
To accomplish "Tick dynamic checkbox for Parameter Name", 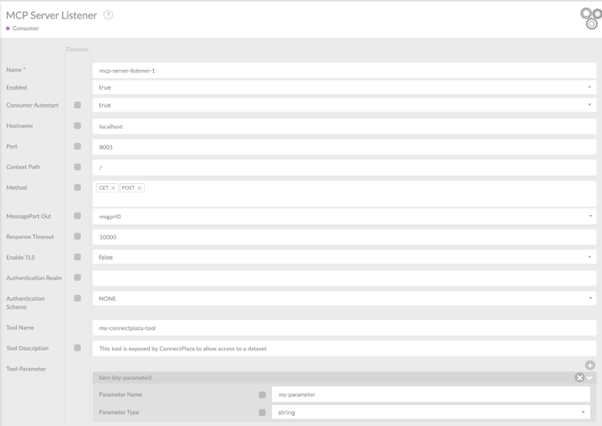I will coord(263,395).
